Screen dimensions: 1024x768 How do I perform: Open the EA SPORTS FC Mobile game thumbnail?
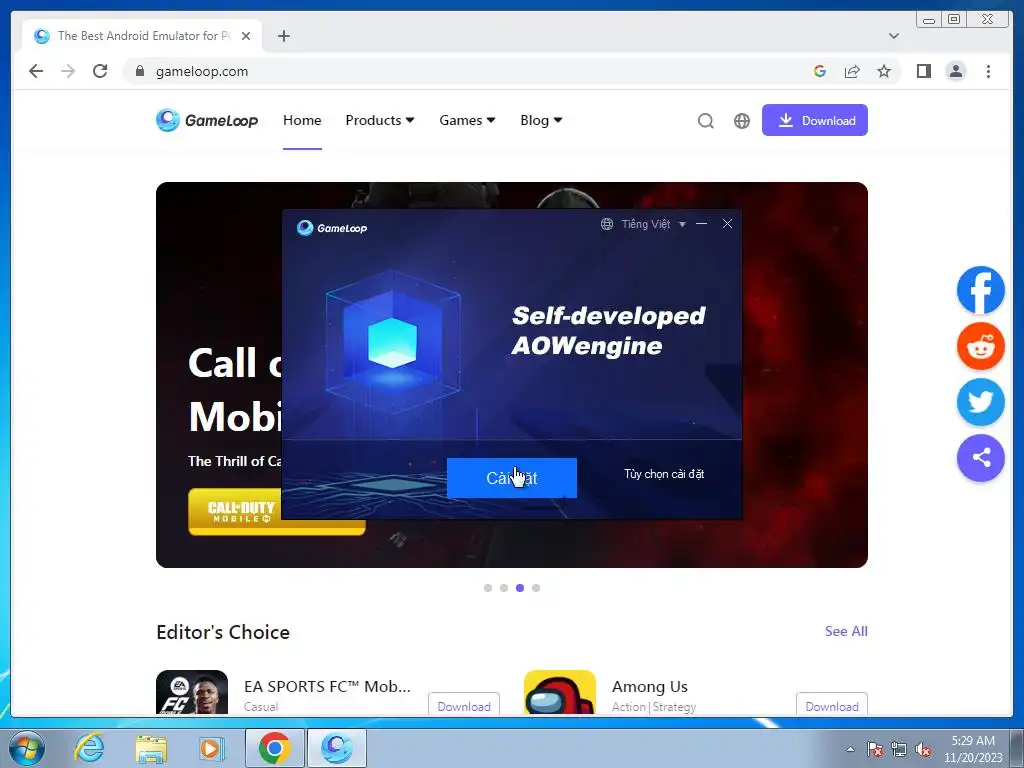pos(192,692)
